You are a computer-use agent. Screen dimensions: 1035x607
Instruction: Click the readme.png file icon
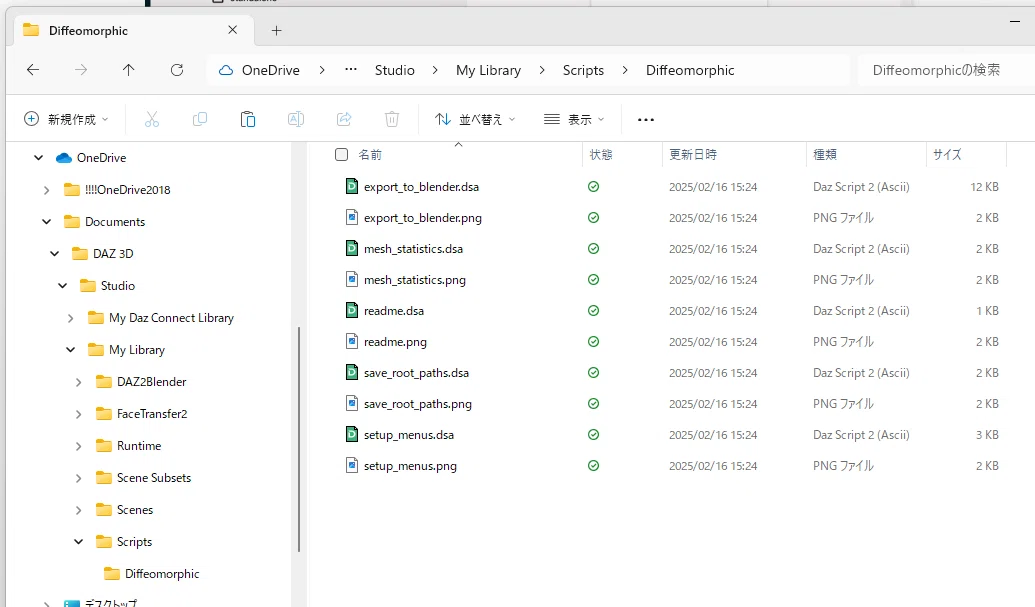[x=352, y=341]
